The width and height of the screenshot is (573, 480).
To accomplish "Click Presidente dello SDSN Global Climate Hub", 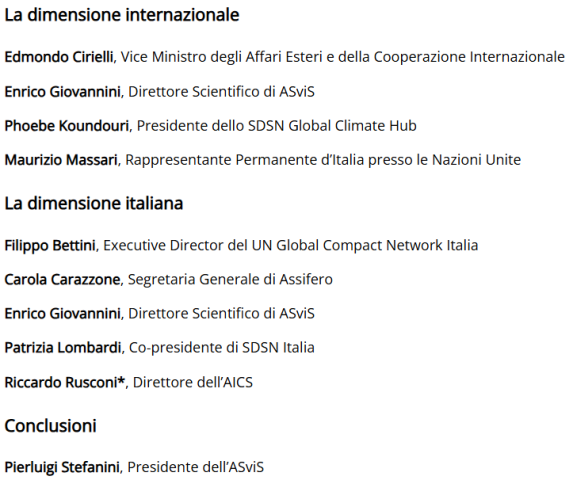I will point(277,126).
